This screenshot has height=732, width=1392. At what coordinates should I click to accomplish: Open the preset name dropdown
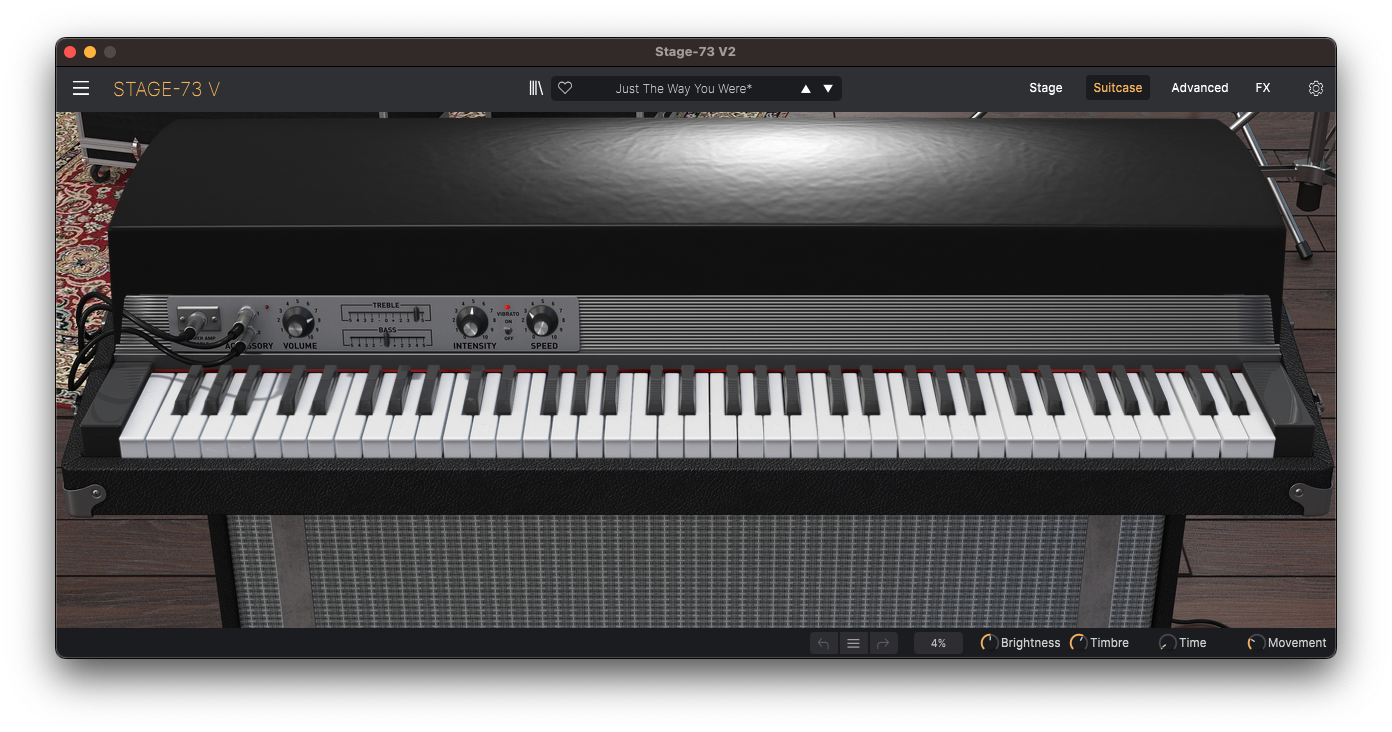684,89
